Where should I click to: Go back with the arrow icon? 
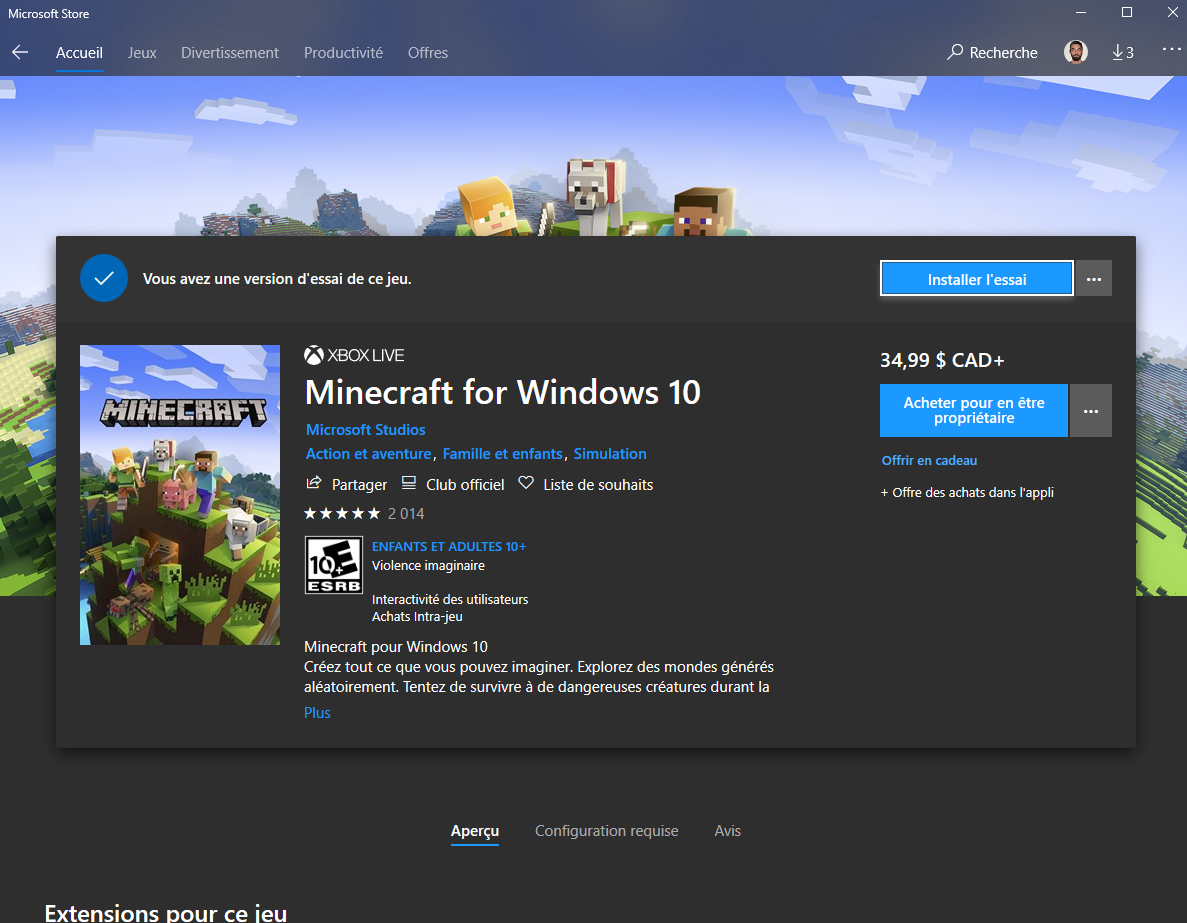20,52
